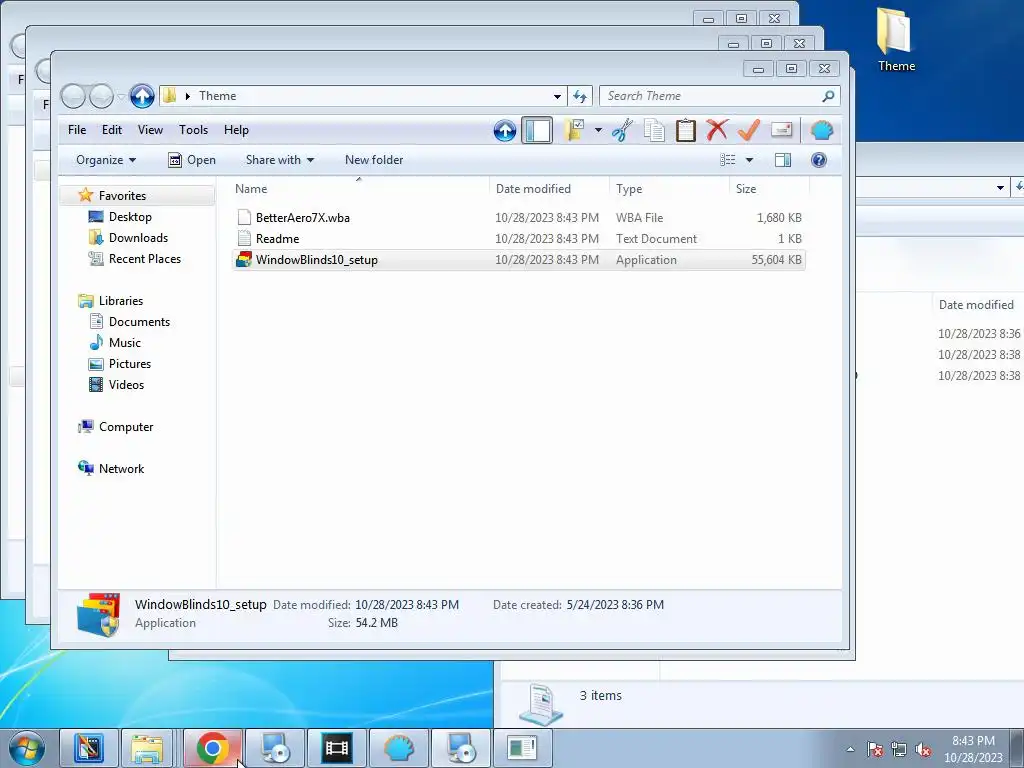Click the Classic Shell taskbar icon

pos(399,748)
